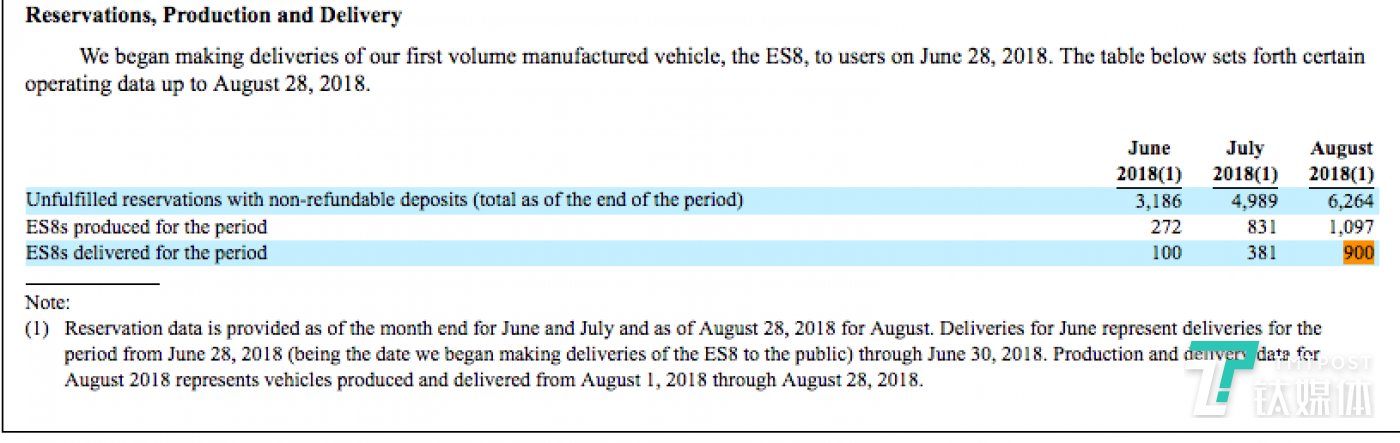1400x443 pixels.
Task: Click the footnote (1) marker text
Action: pyautogui.click(x=37, y=328)
